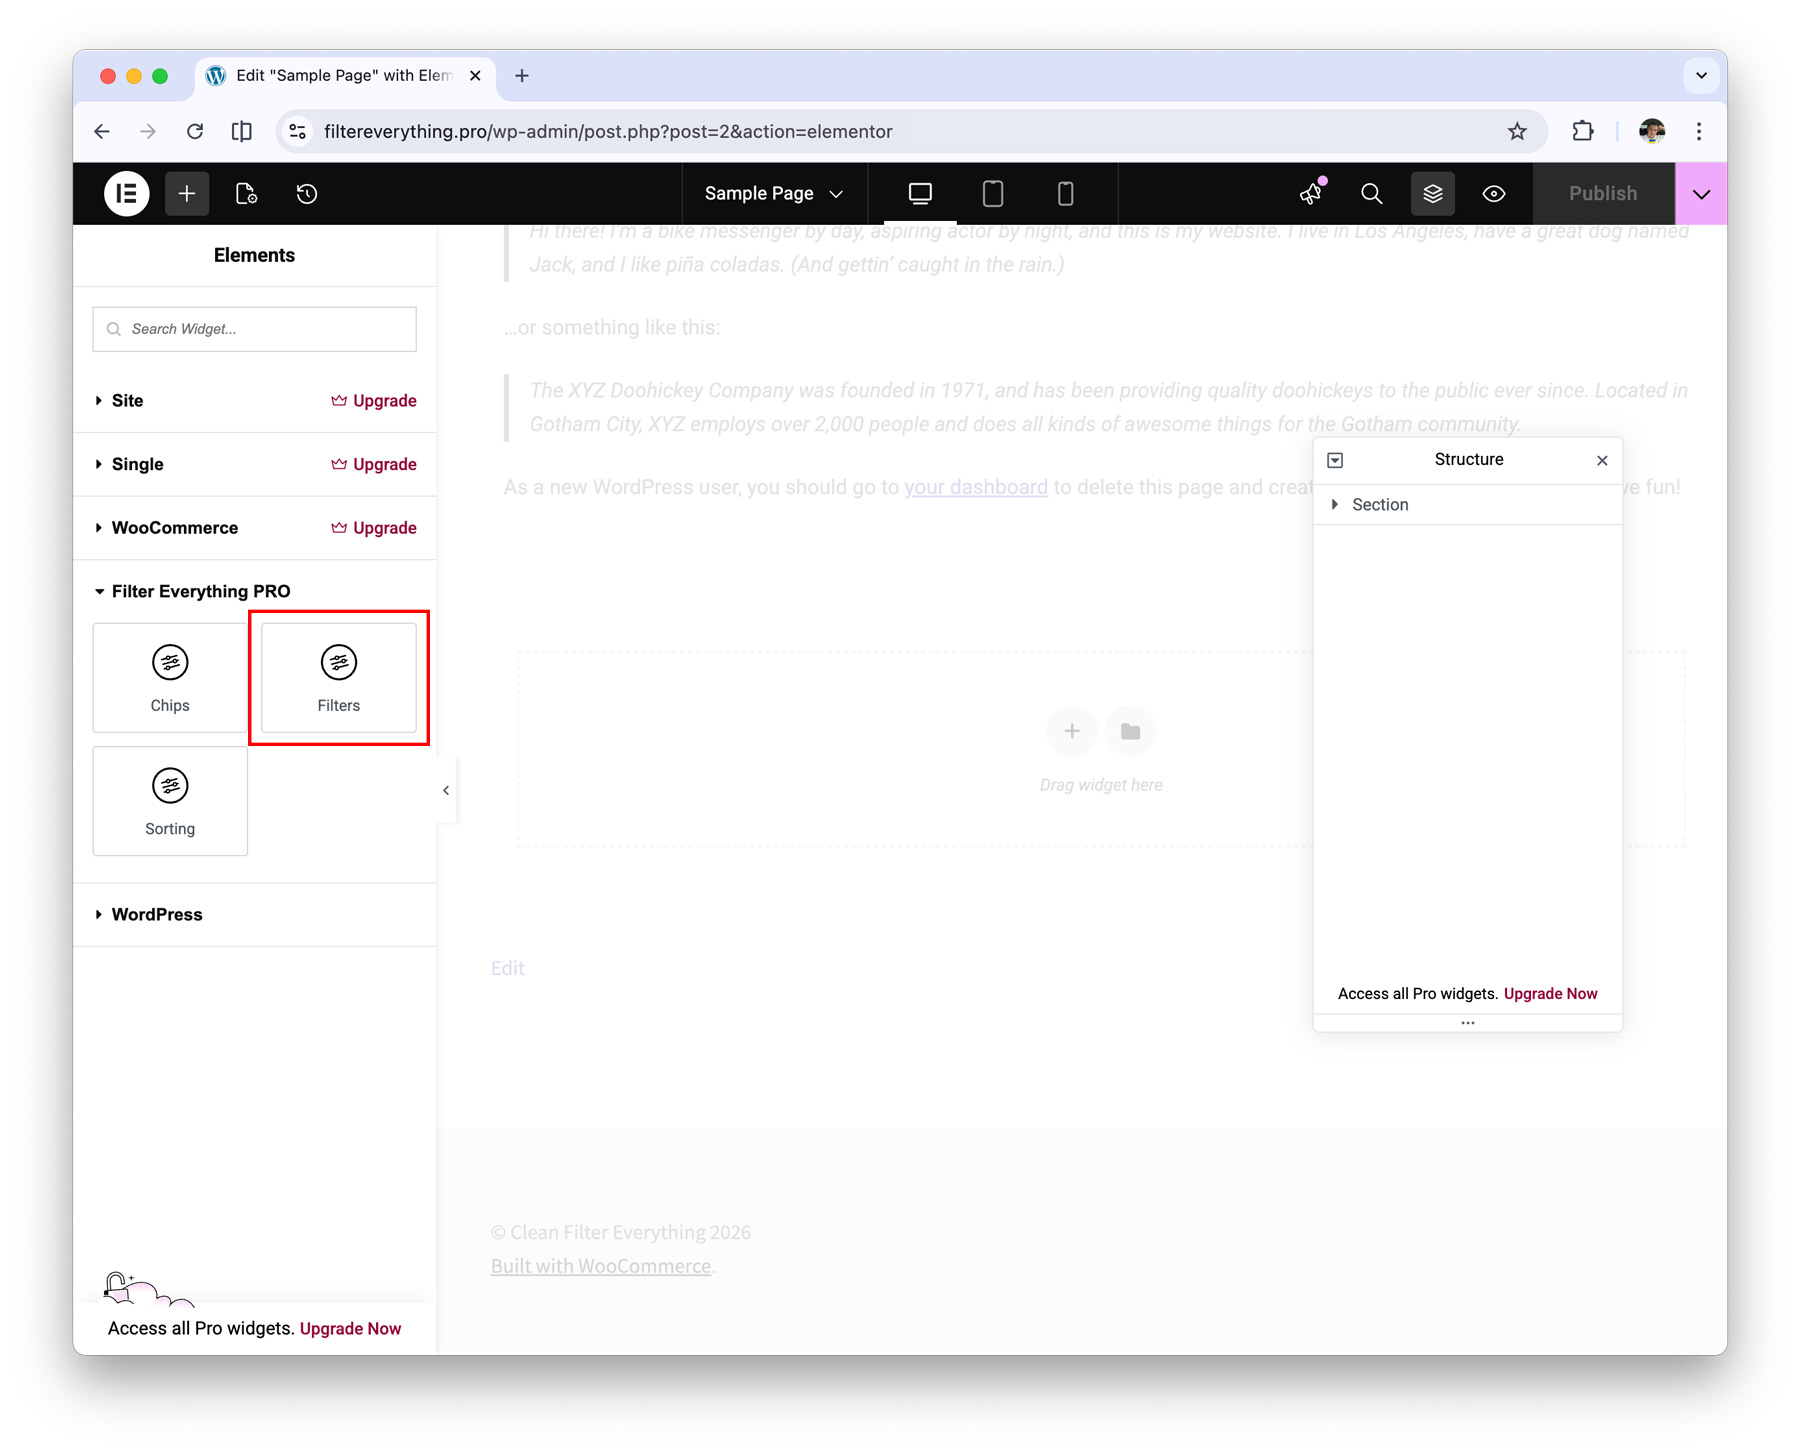Toggle the Structure layers icon
Image resolution: width=1800 pixels, height=1451 pixels.
tap(1432, 194)
